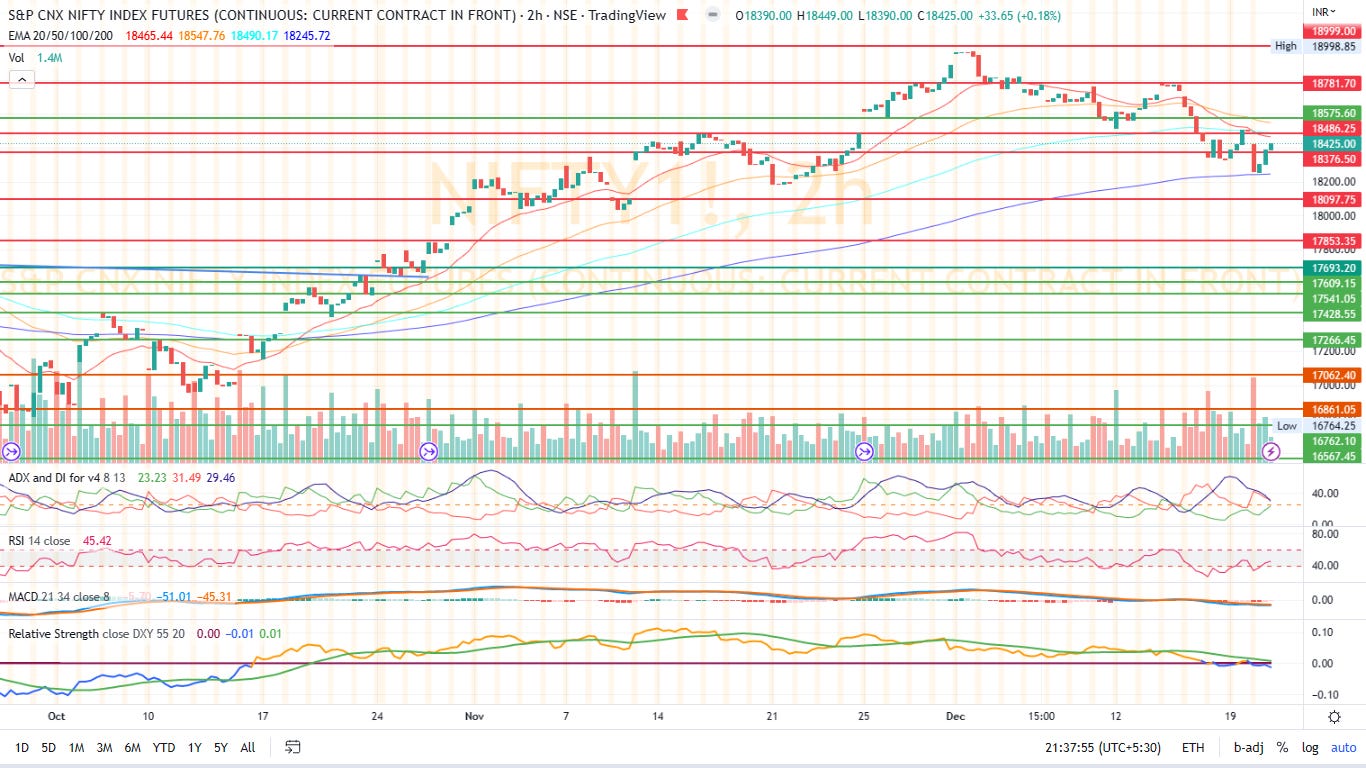Open the Go to date icon

coord(293,747)
